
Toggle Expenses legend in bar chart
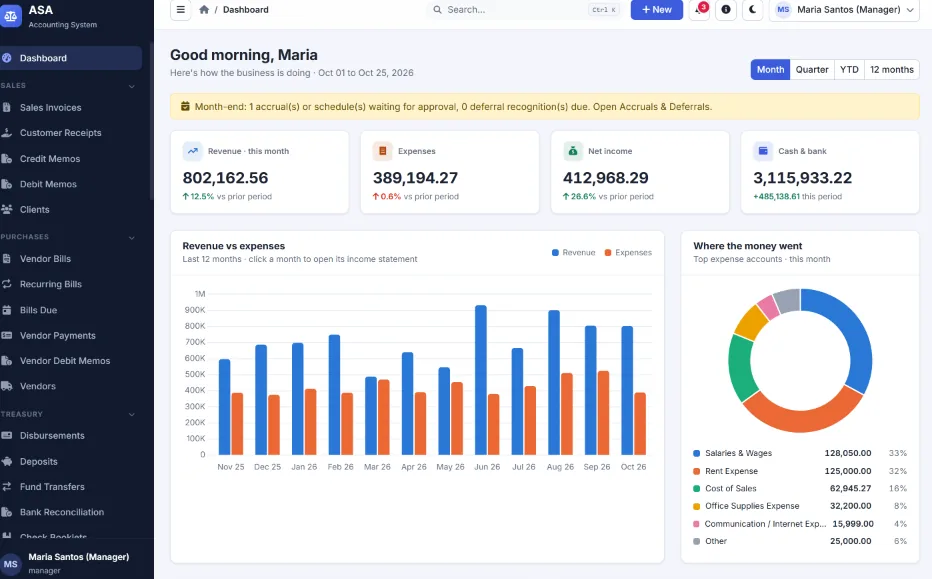pos(628,253)
